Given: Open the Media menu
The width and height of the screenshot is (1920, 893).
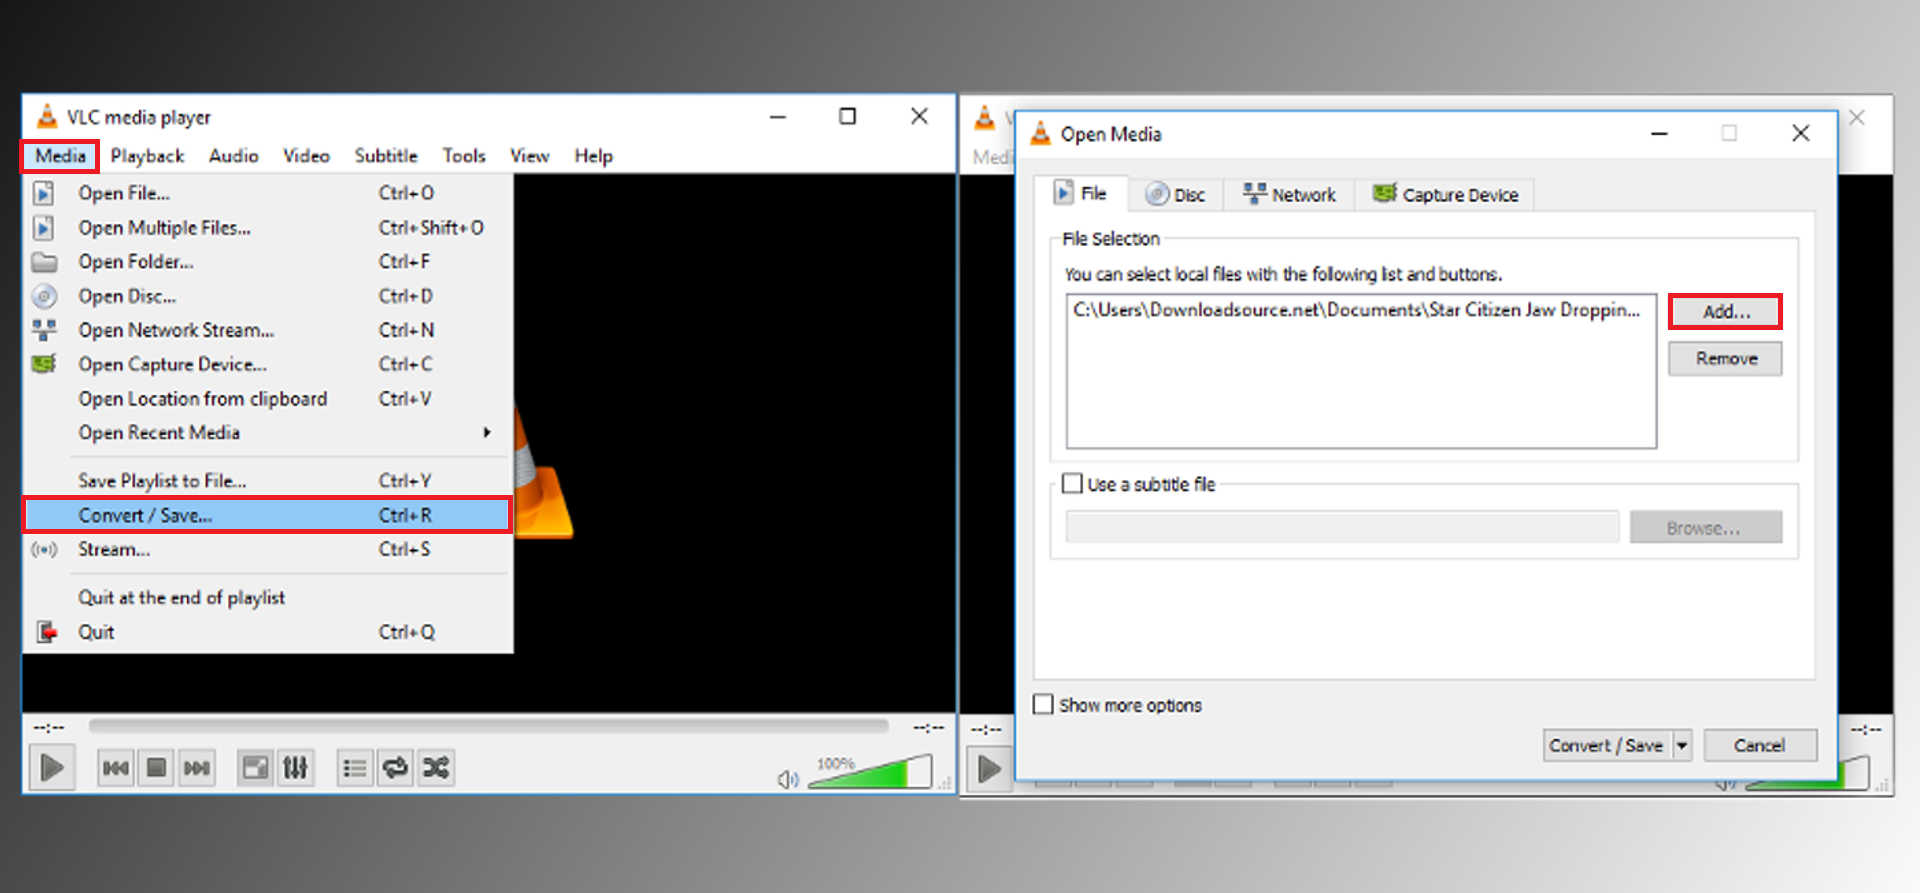Looking at the screenshot, I should [x=60, y=156].
